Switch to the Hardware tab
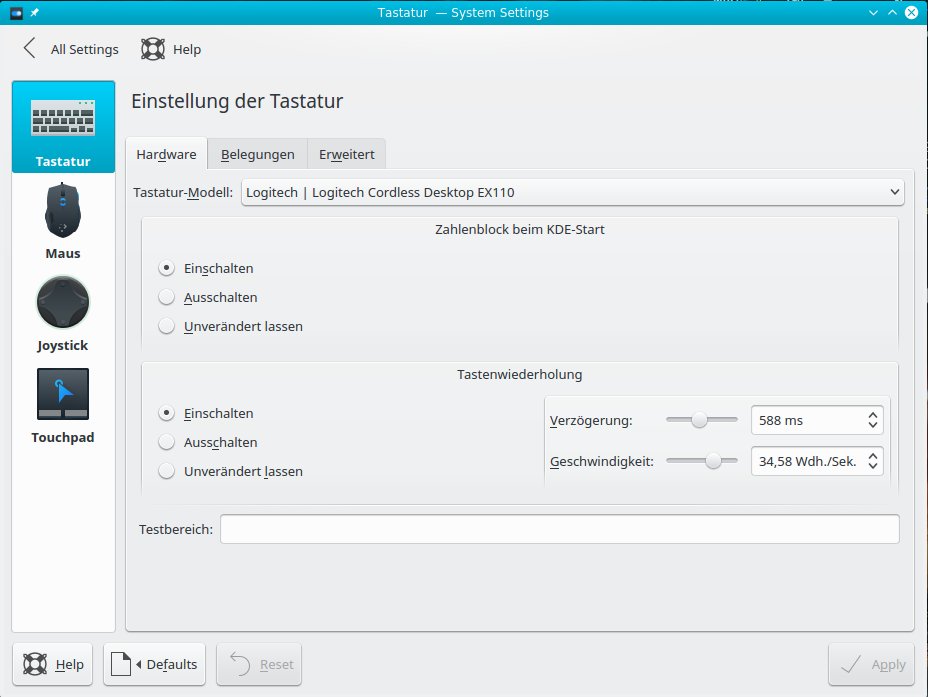This screenshot has width=928, height=697. [166, 154]
